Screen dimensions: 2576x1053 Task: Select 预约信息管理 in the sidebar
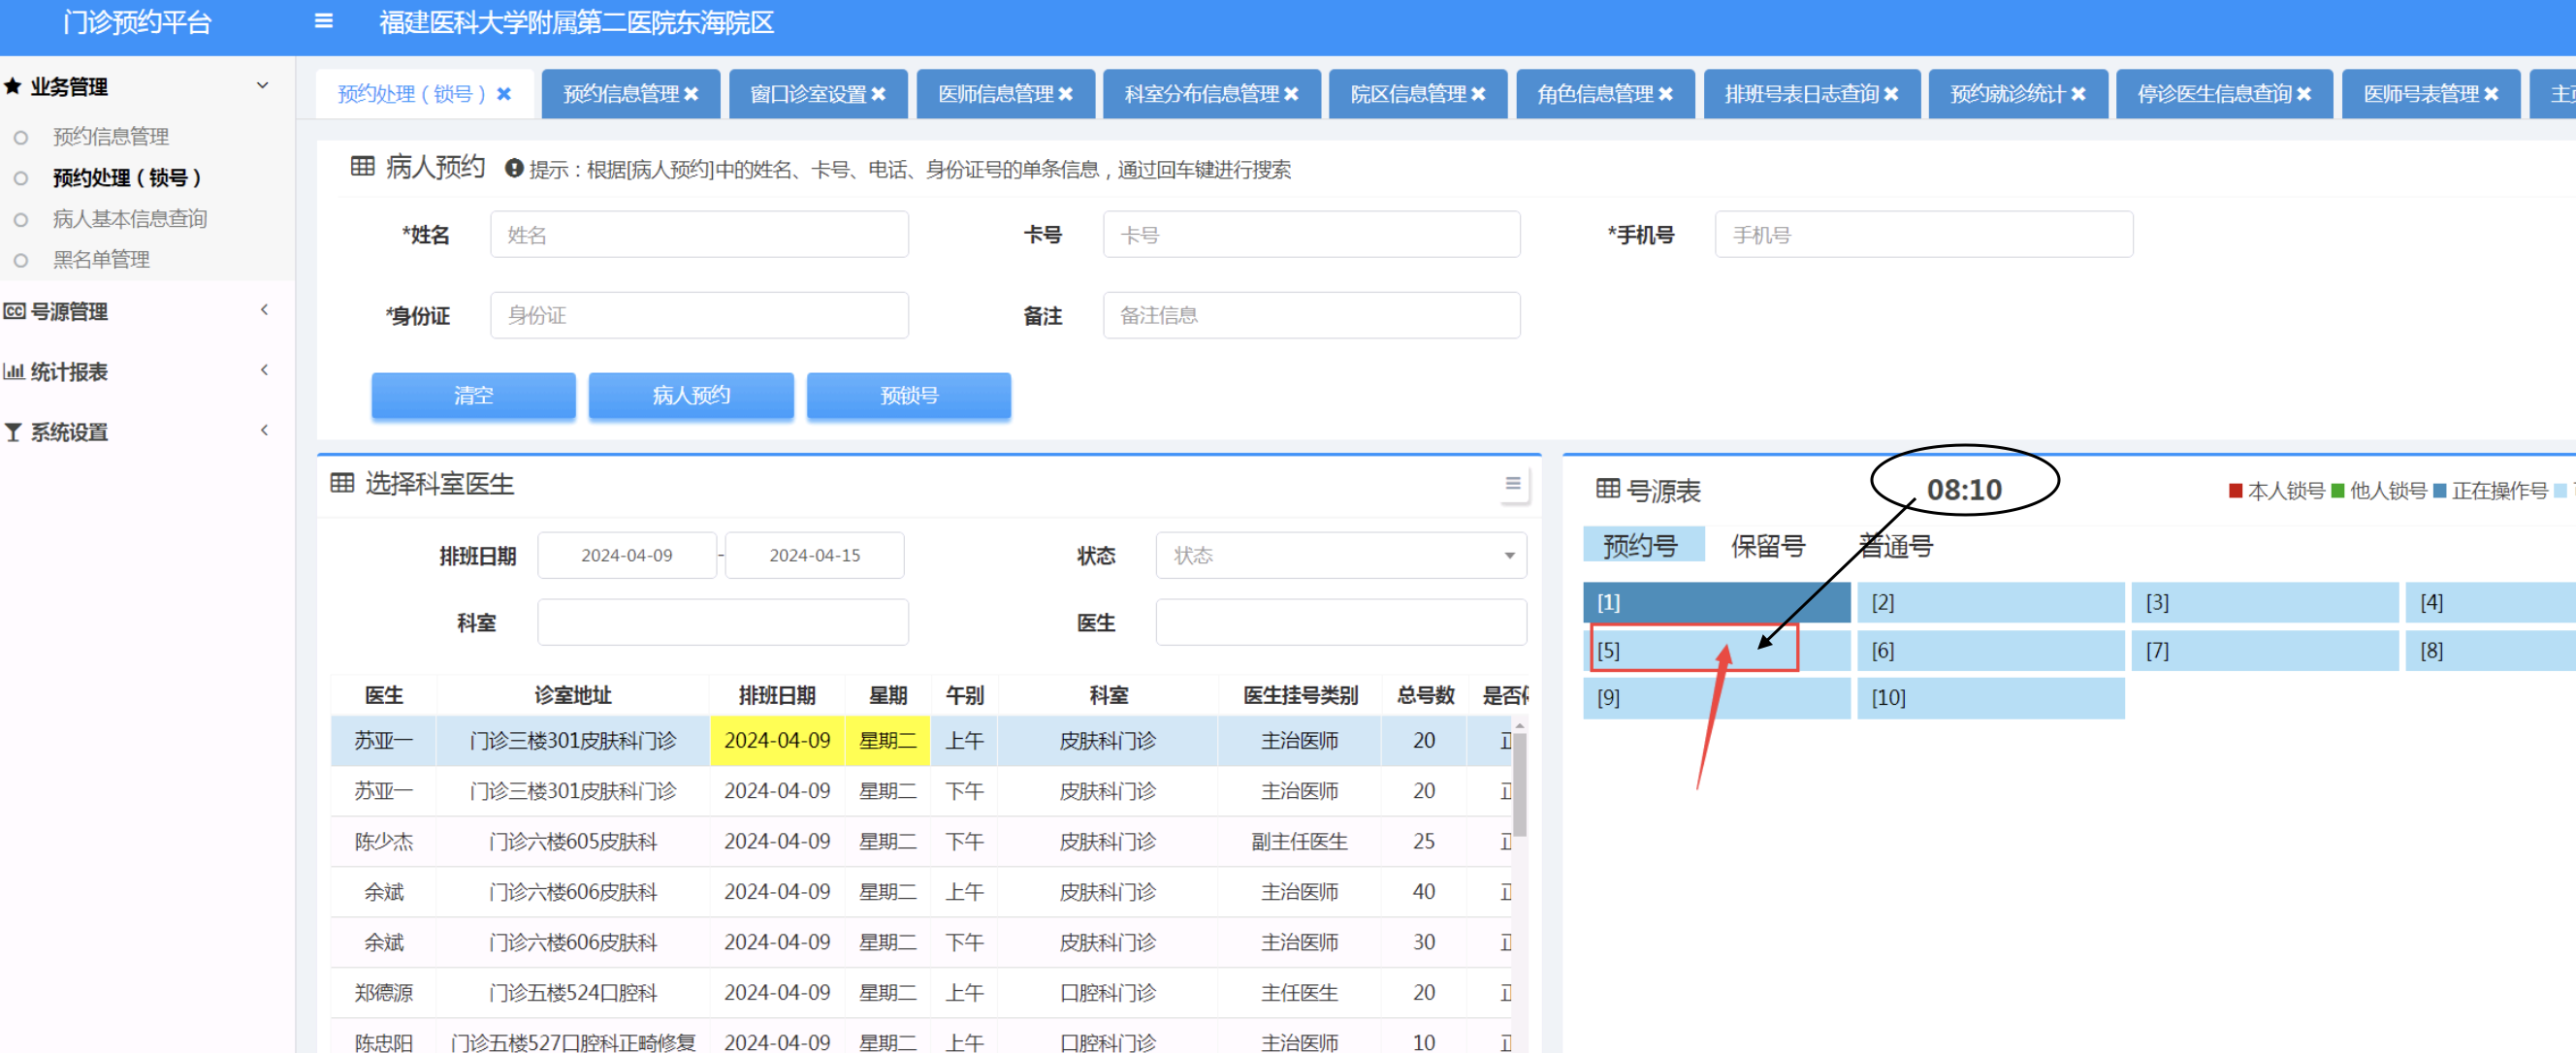(x=111, y=137)
